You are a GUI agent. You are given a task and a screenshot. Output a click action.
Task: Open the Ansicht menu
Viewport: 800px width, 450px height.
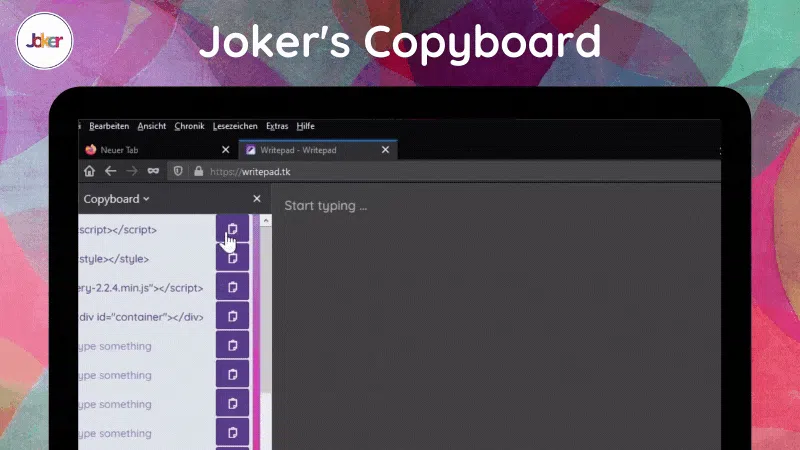click(x=152, y=126)
